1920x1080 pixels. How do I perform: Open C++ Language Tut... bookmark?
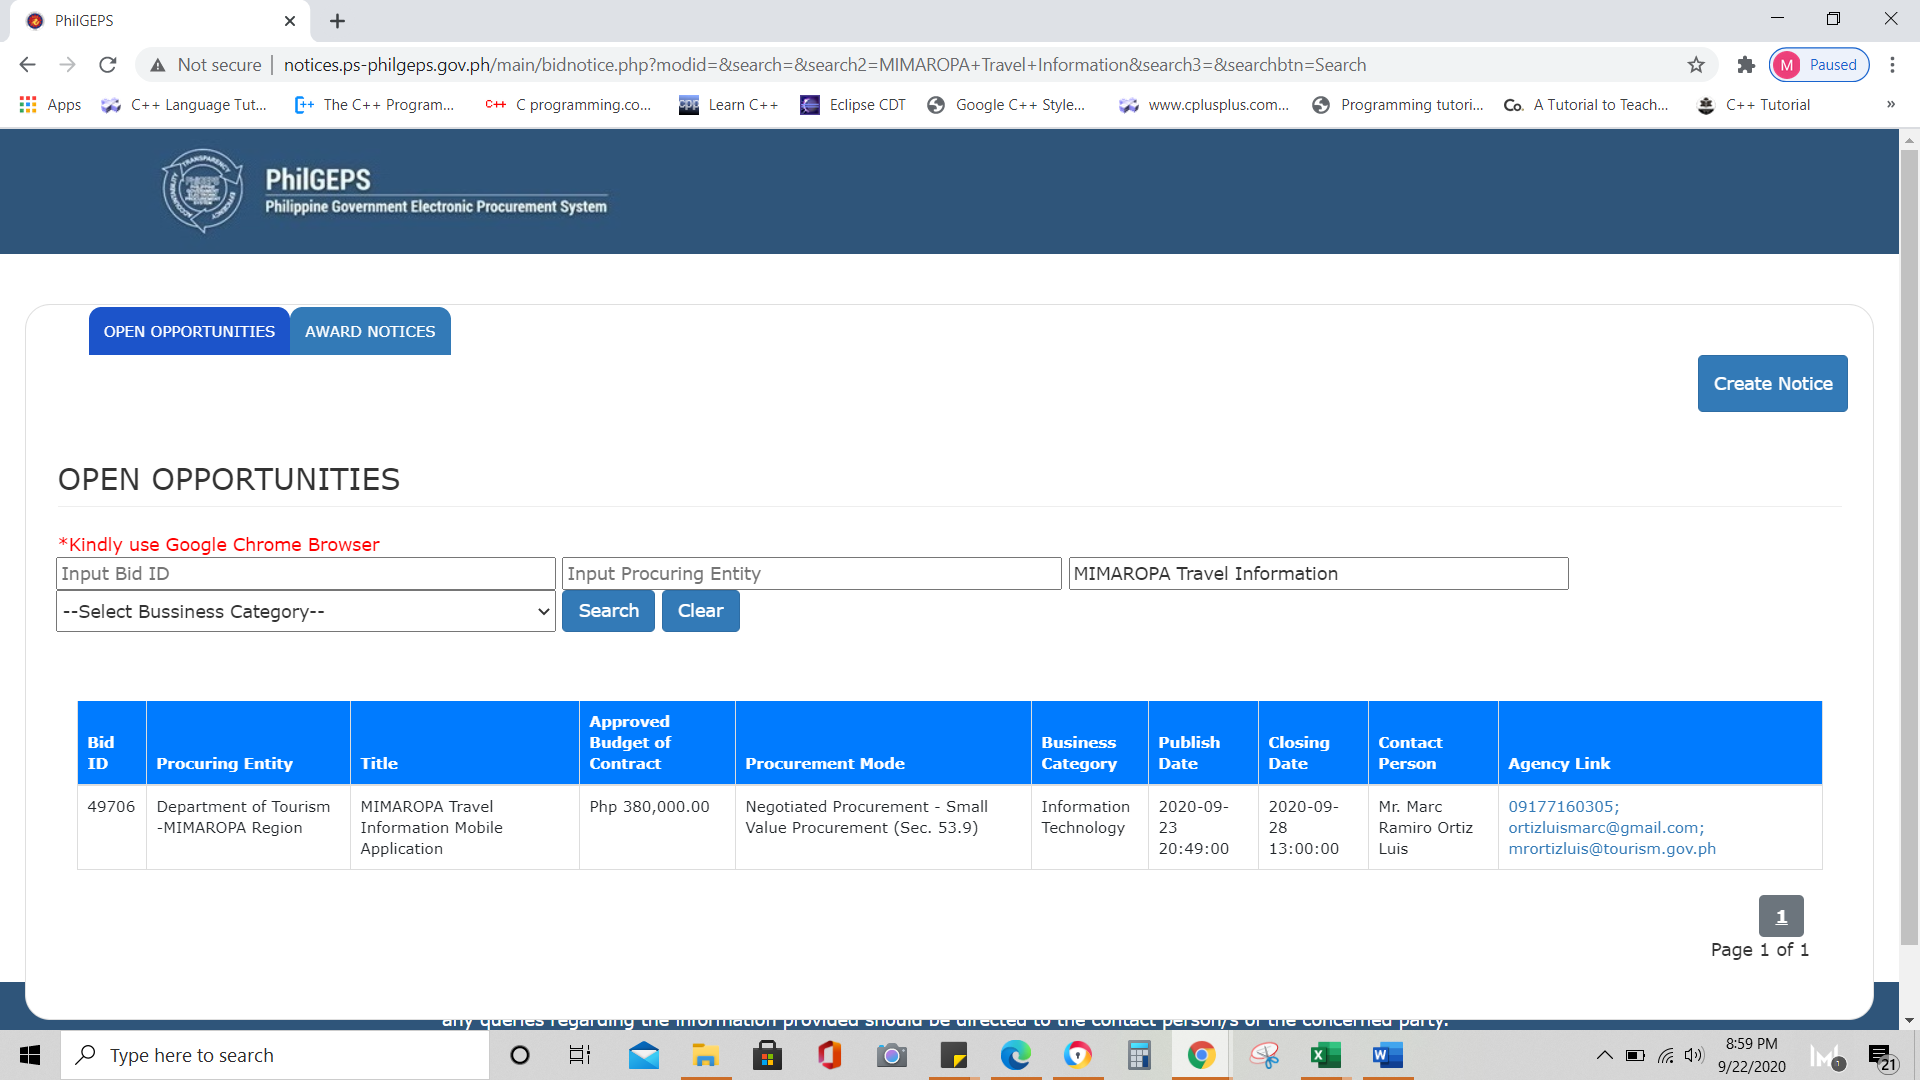pos(184,105)
